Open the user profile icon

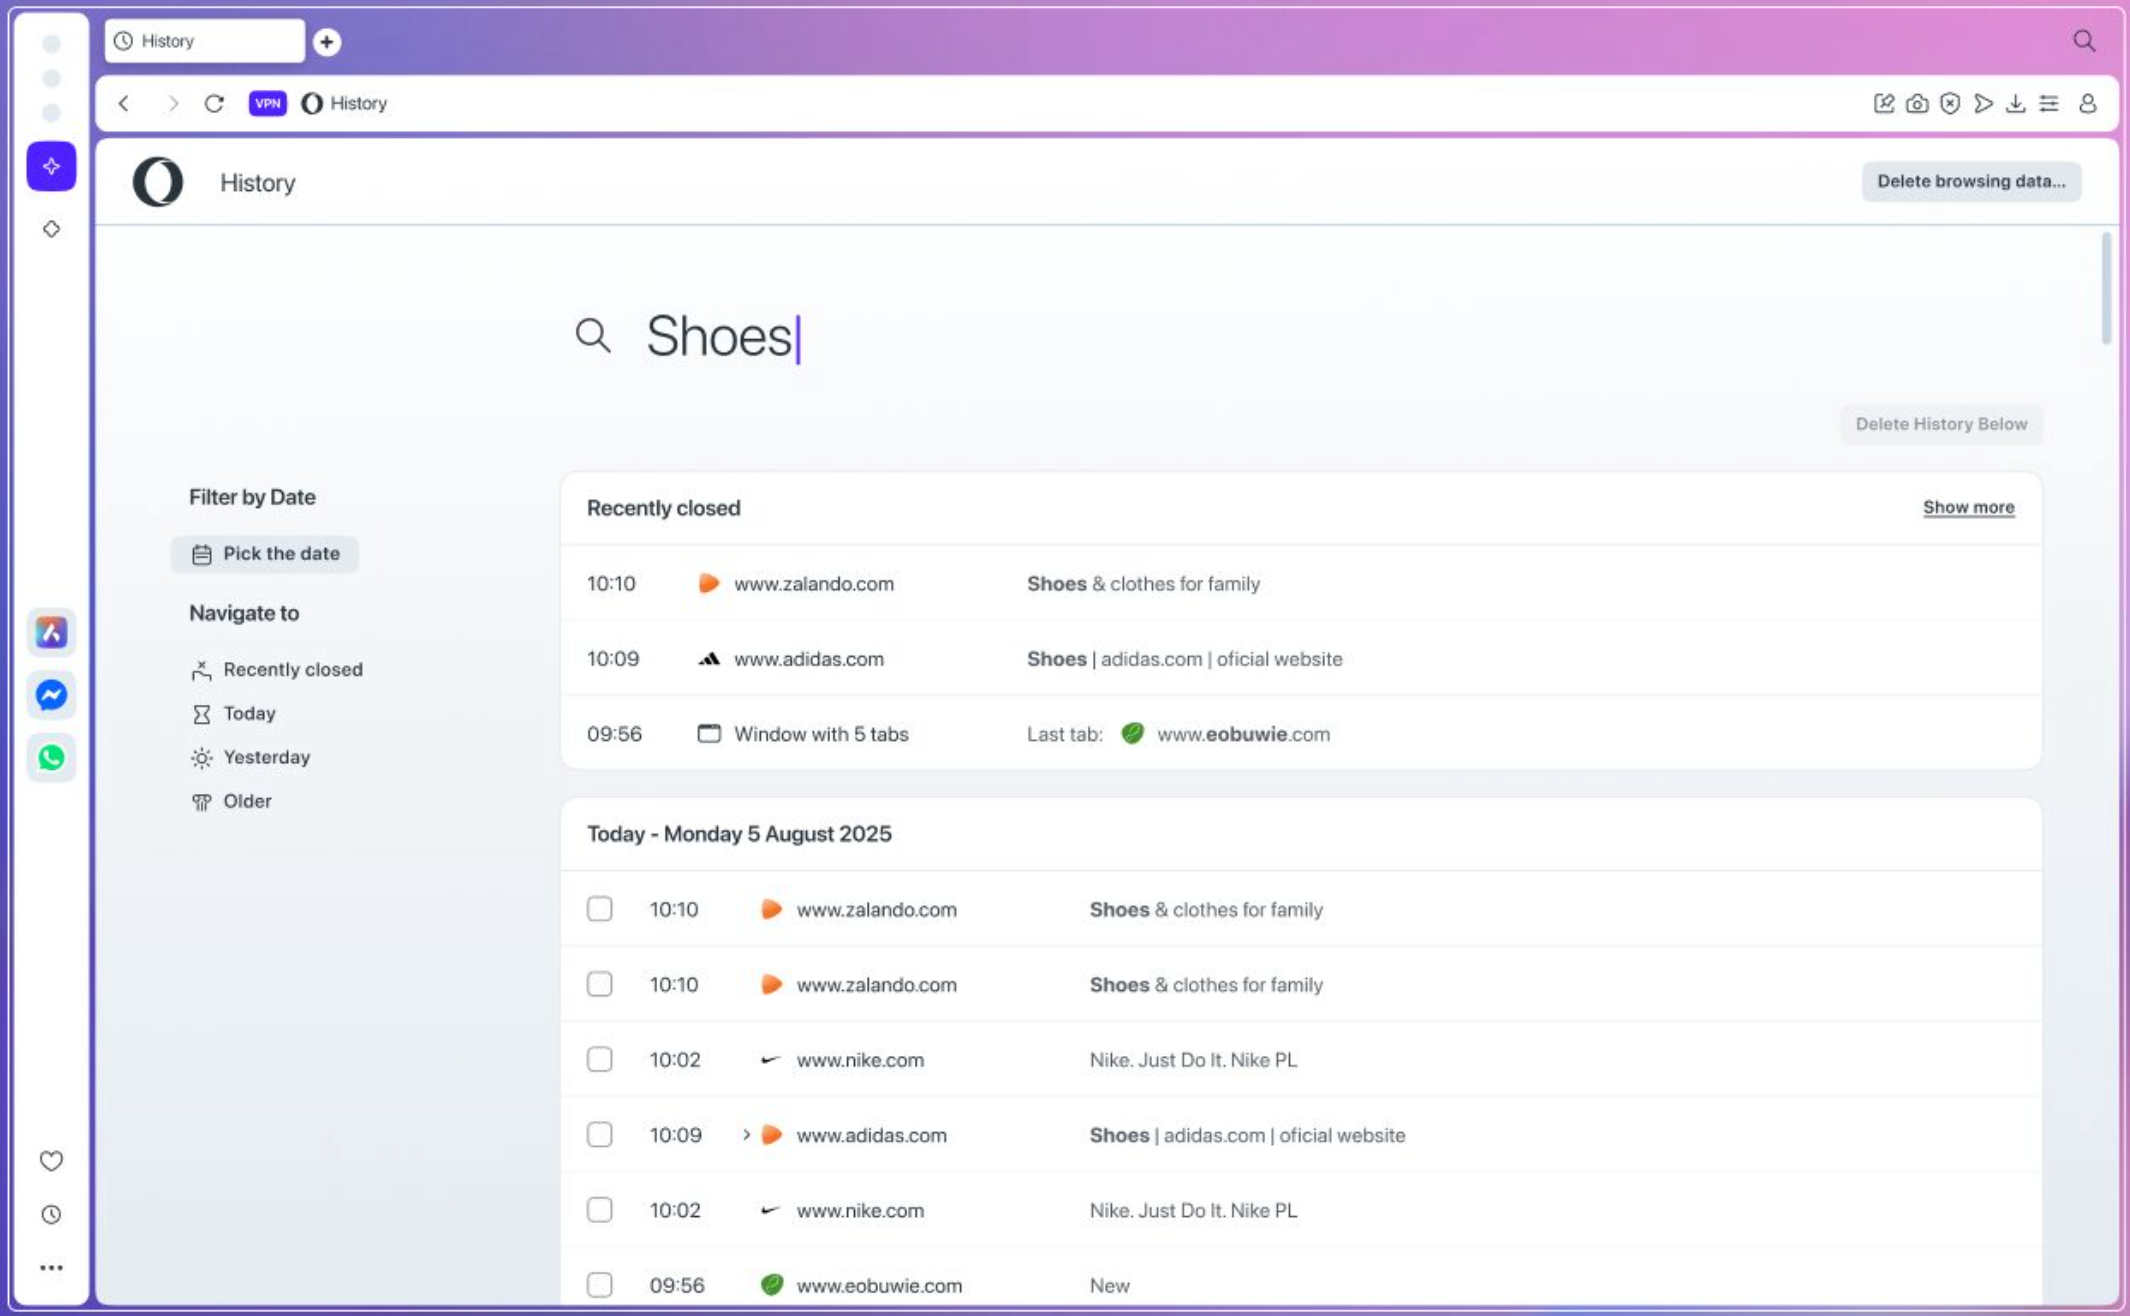click(2087, 103)
